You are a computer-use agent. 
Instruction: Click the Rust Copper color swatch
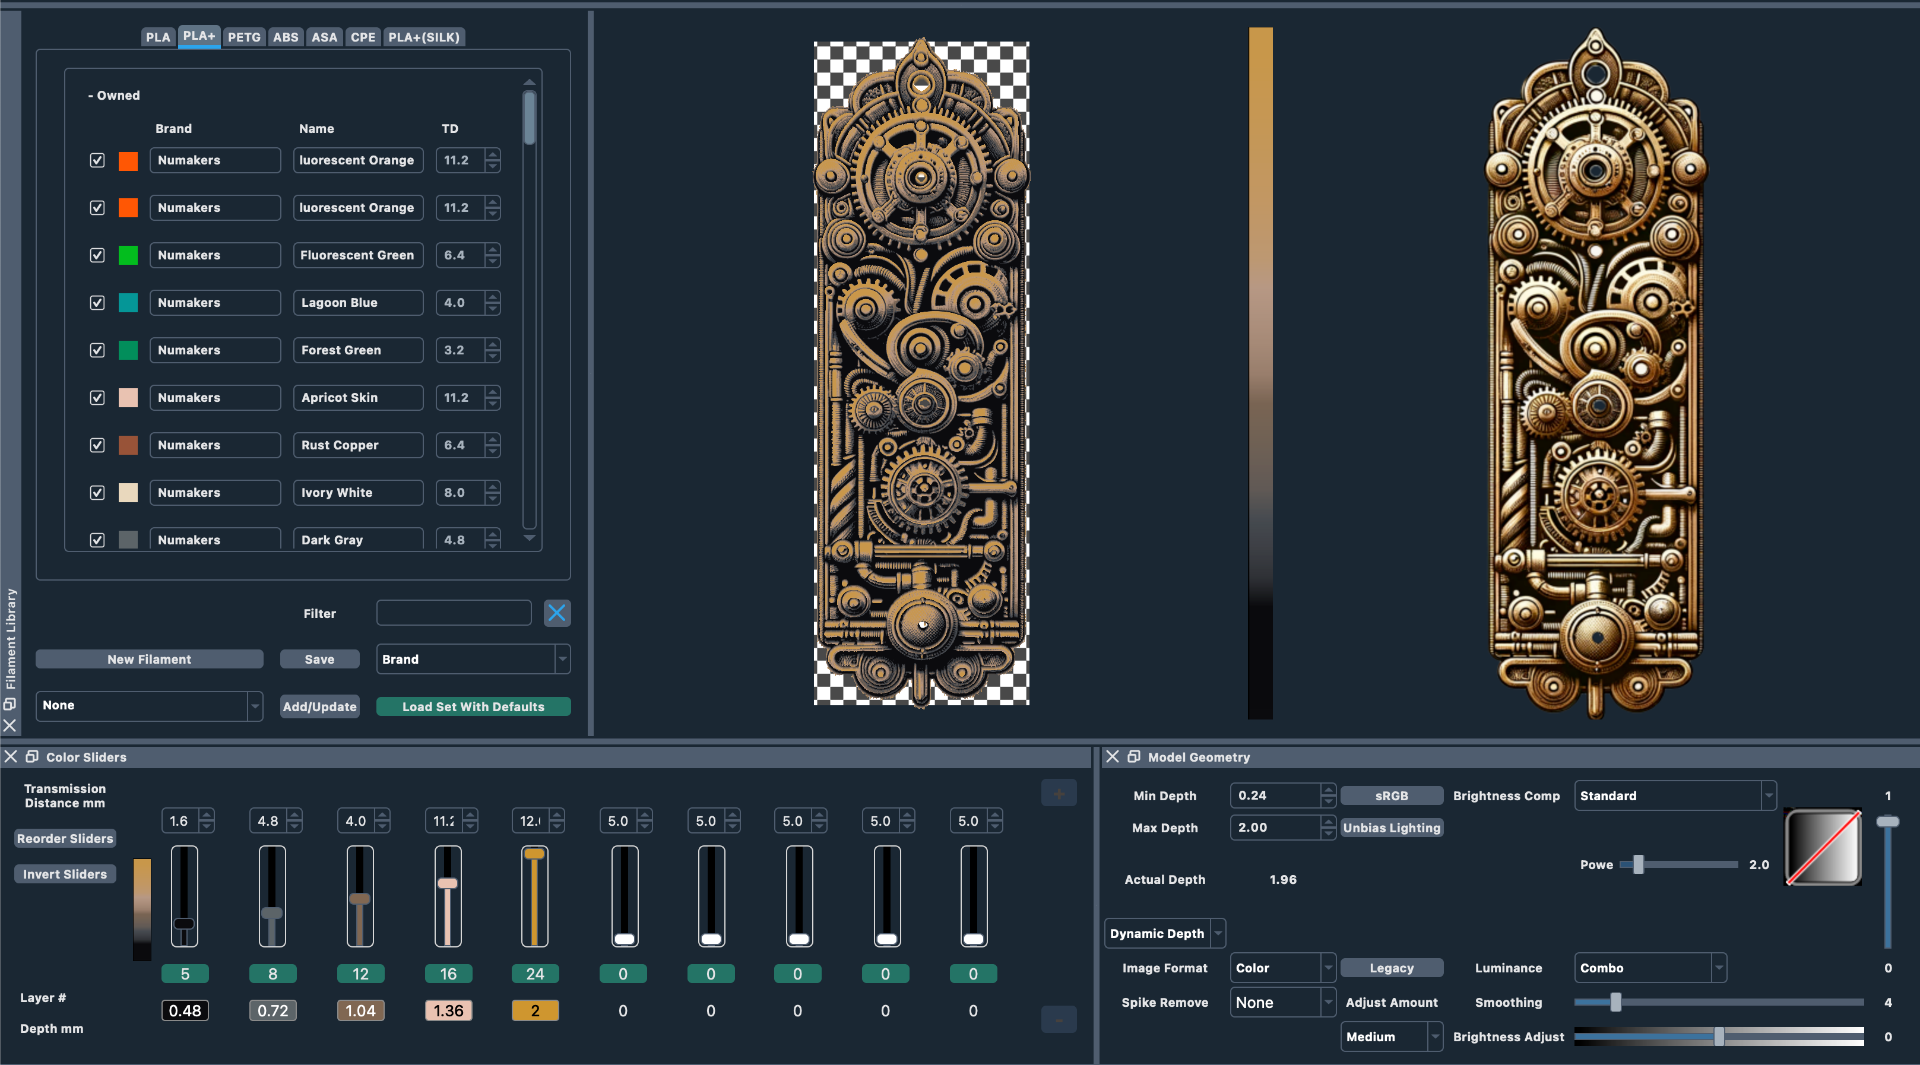coord(128,445)
